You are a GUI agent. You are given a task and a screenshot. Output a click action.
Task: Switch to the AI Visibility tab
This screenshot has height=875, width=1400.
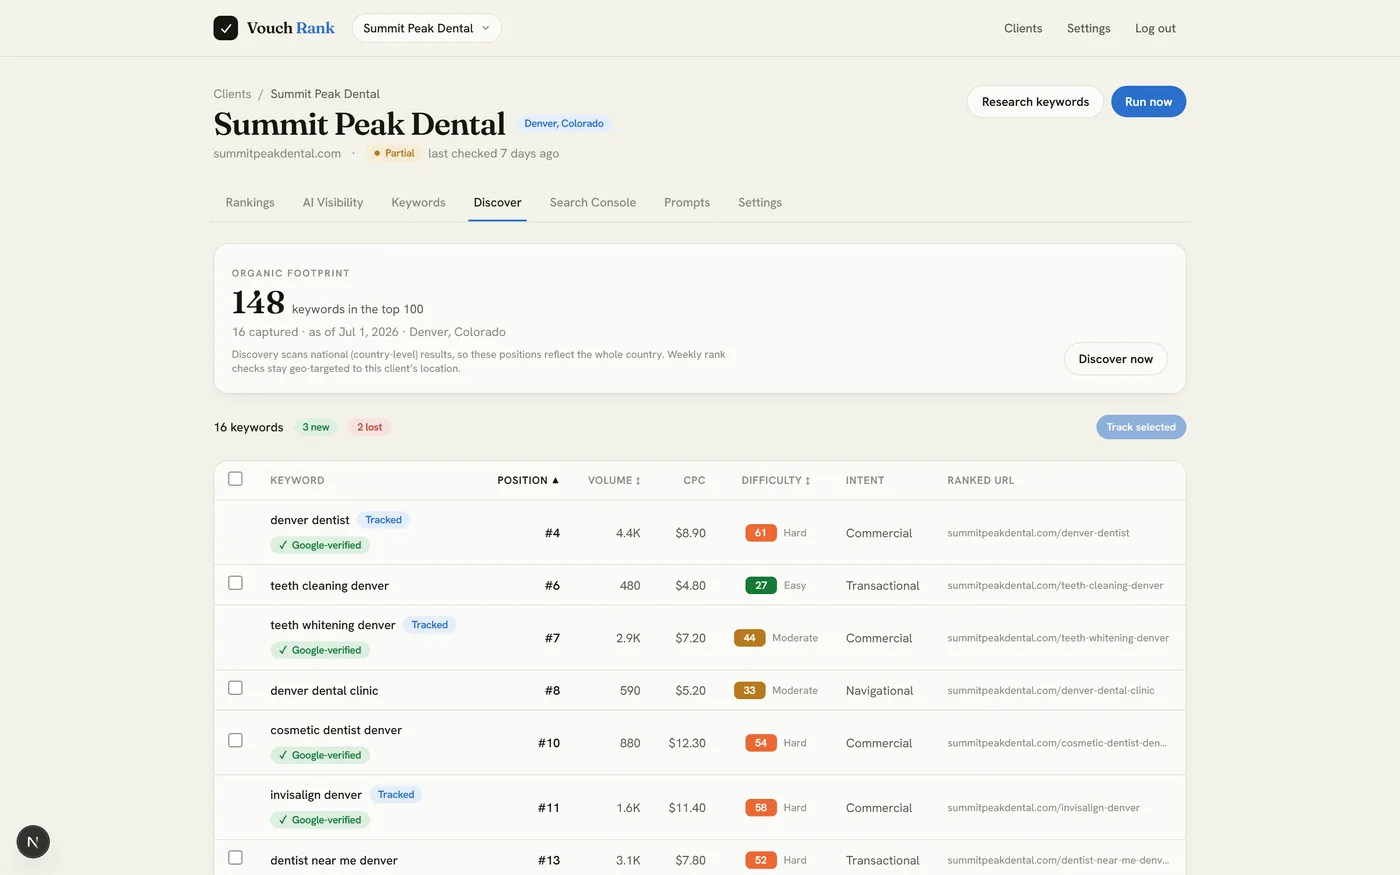coord(333,202)
